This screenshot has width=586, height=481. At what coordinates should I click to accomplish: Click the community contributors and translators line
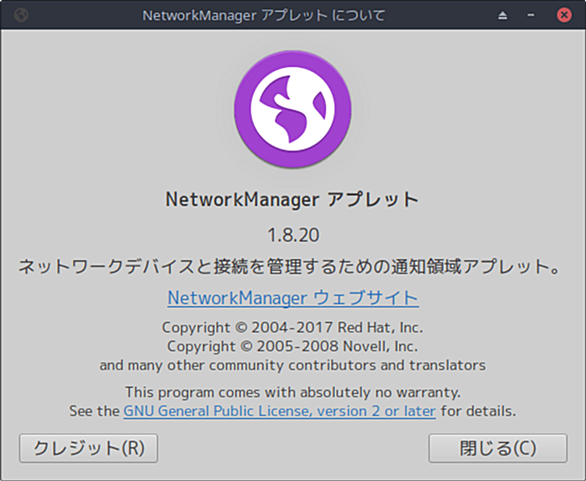[x=293, y=365]
